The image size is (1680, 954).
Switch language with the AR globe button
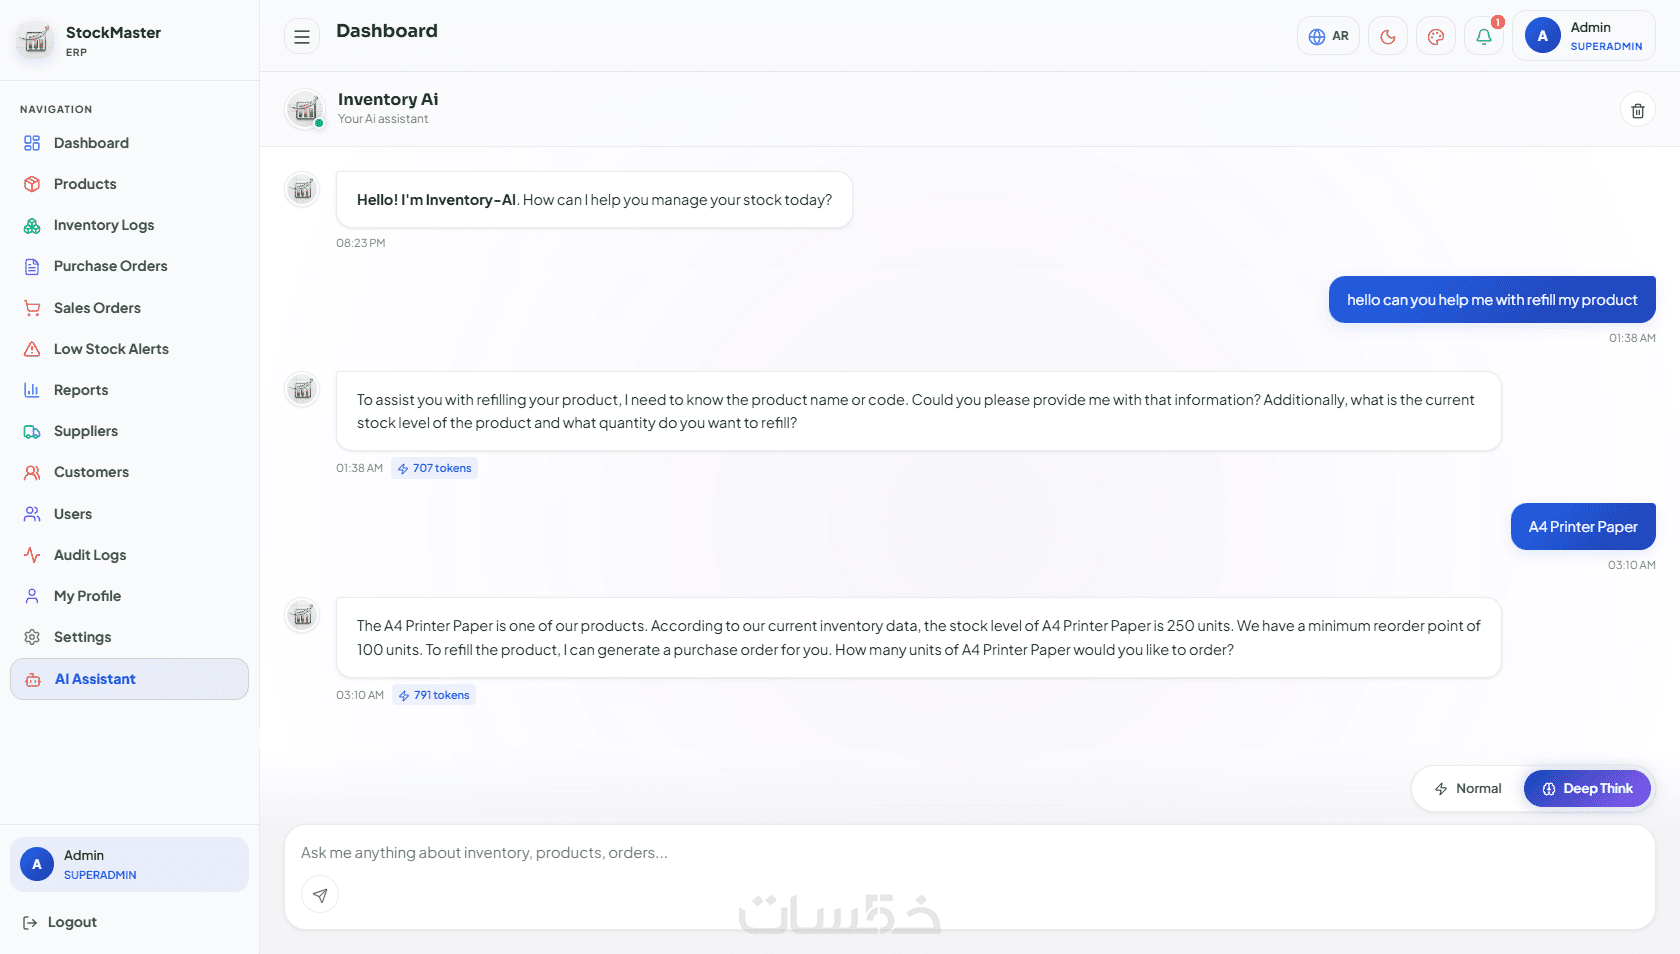click(1328, 37)
